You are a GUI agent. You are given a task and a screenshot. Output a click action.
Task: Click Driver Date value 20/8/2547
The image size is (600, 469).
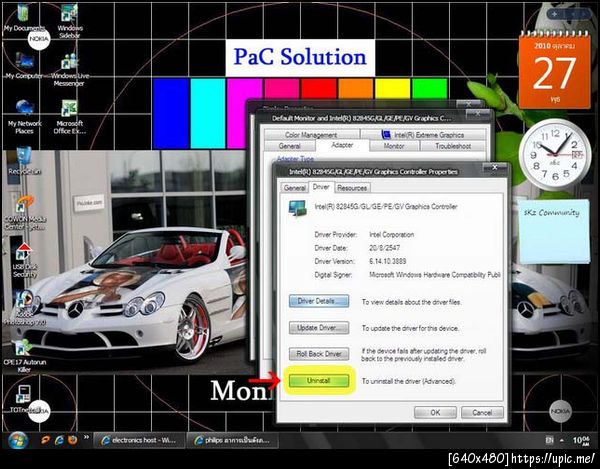385,248
